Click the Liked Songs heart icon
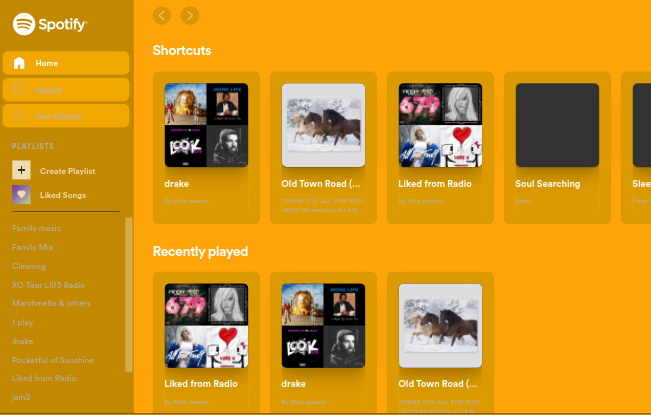 [21, 194]
